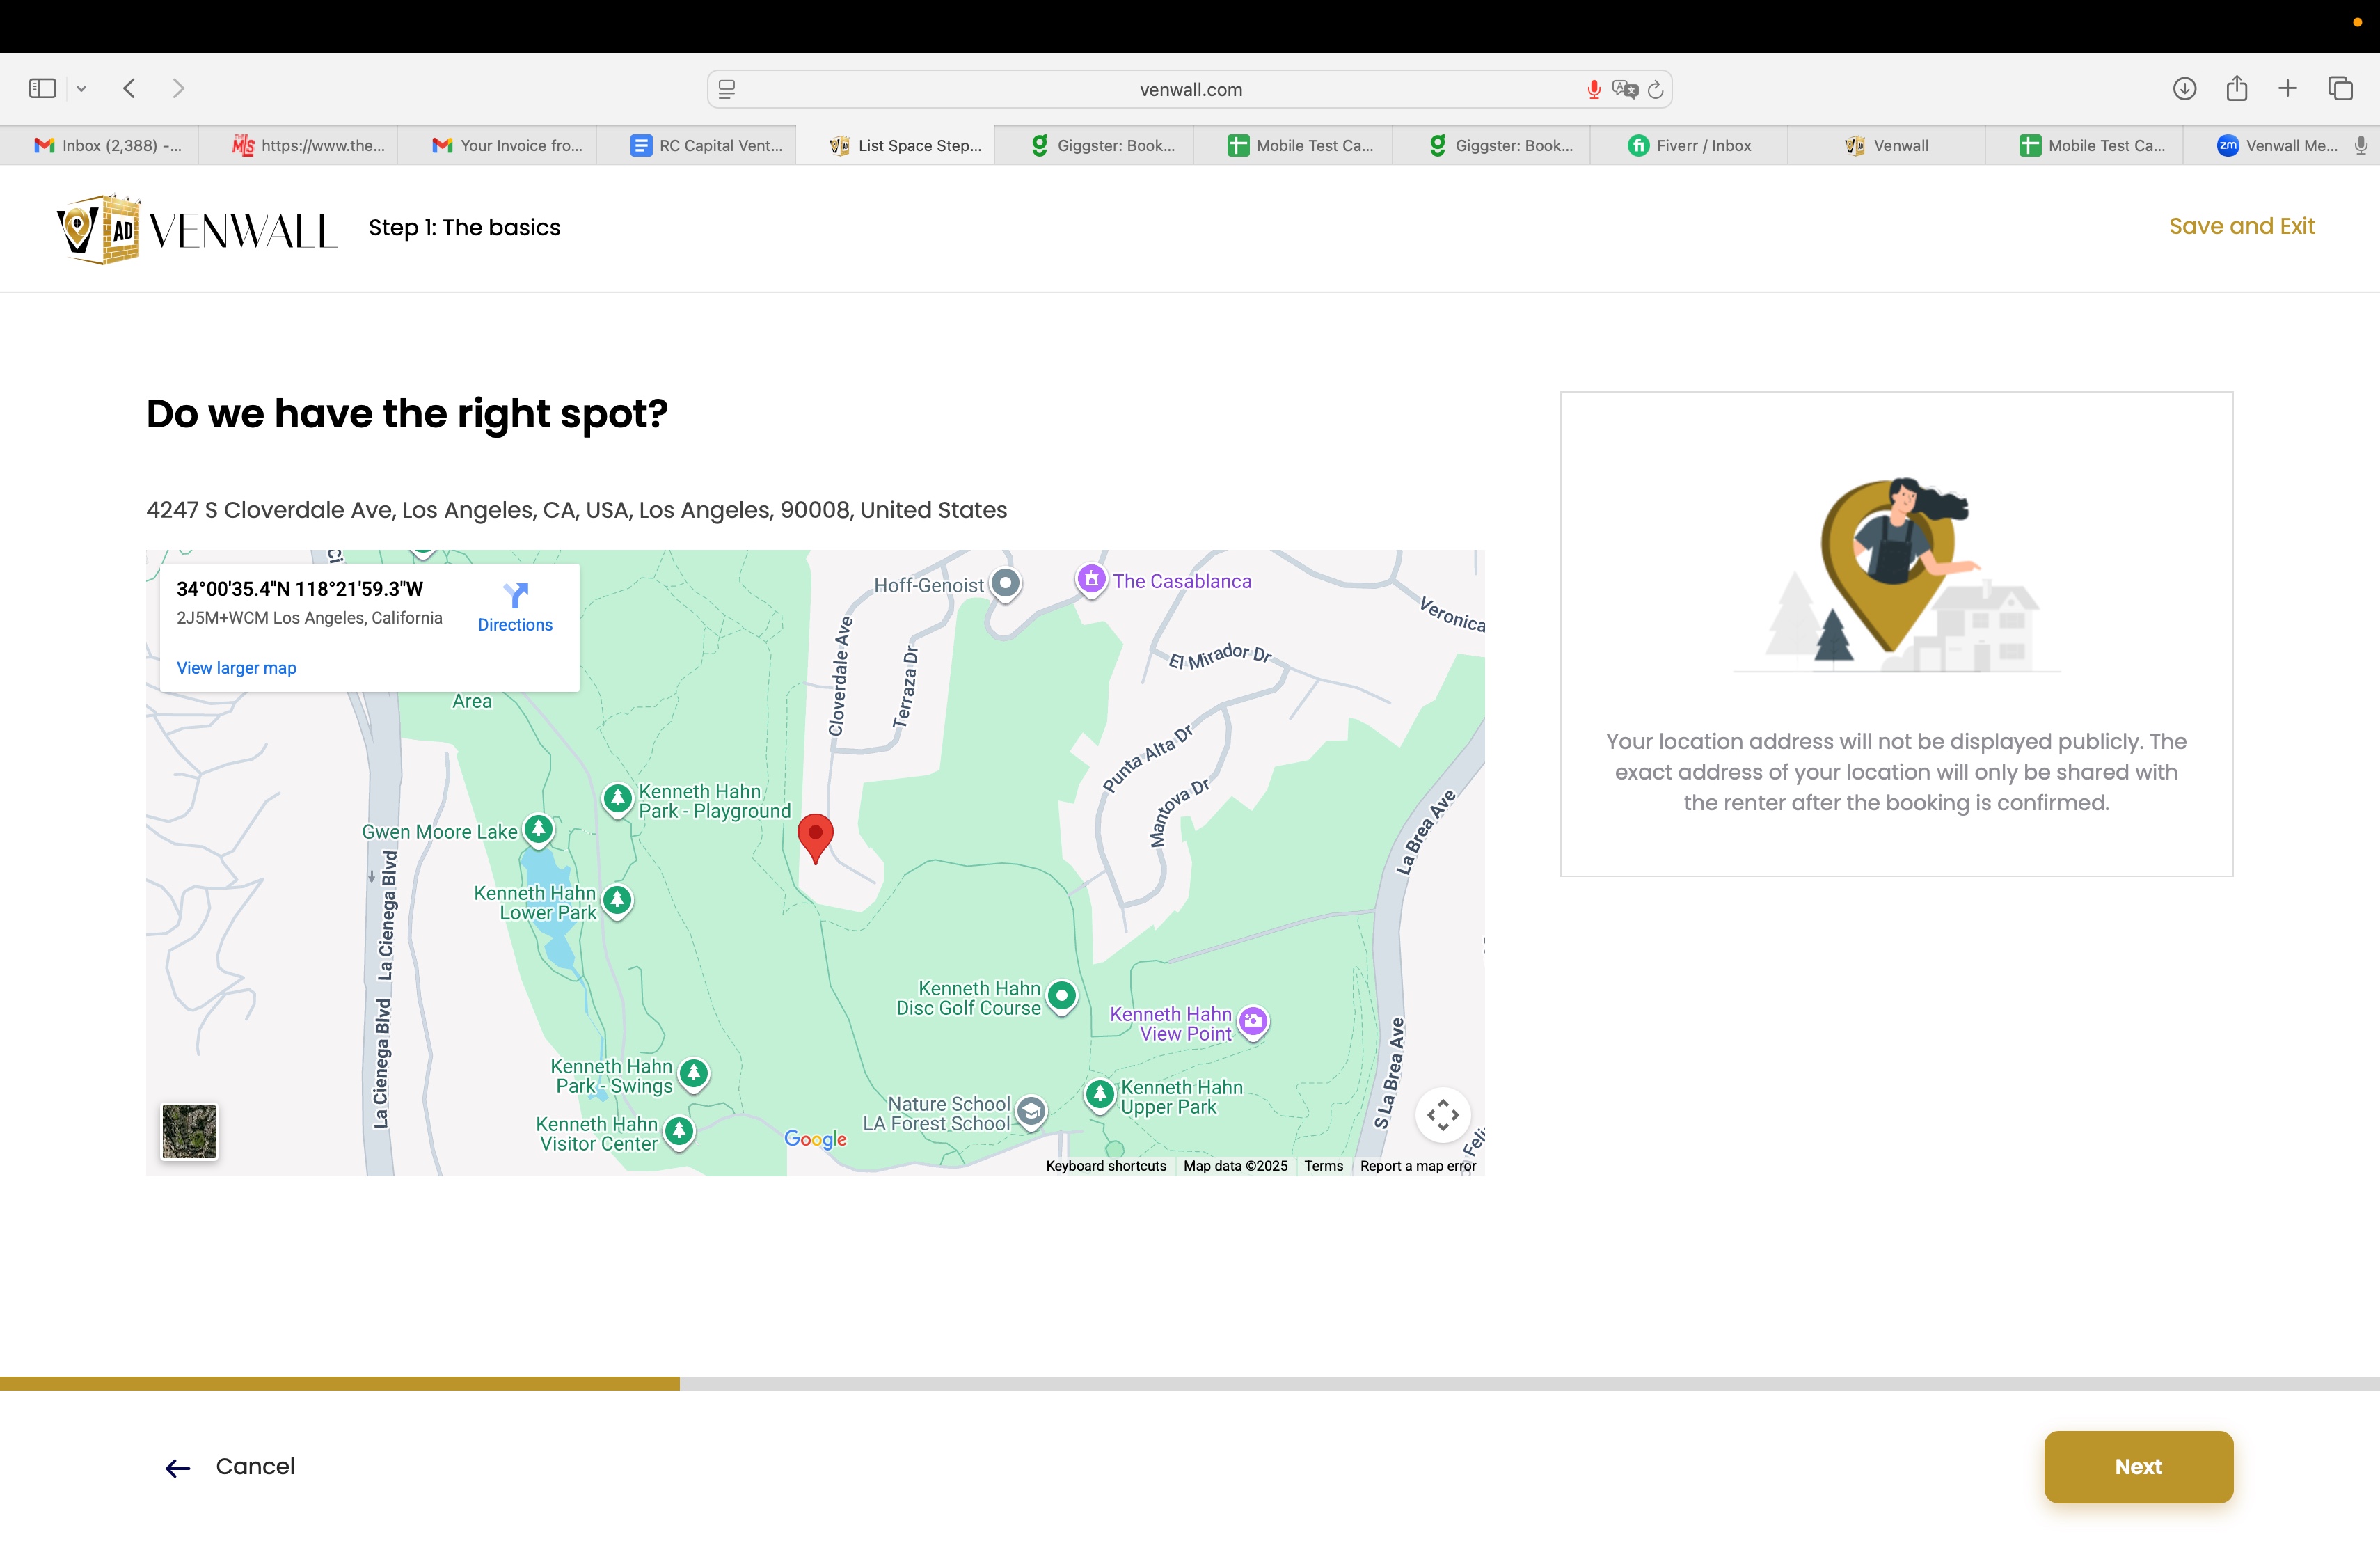Click the Kenneth Hahn View Point marker

[x=1253, y=1021]
